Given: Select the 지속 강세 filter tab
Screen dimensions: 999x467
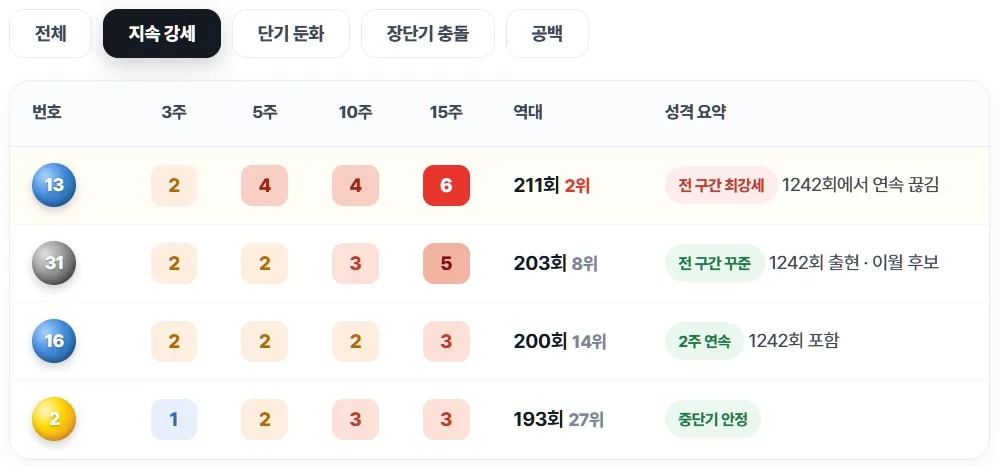Looking at the screenshot, I should pyautogui.click(x=162, y=33).
